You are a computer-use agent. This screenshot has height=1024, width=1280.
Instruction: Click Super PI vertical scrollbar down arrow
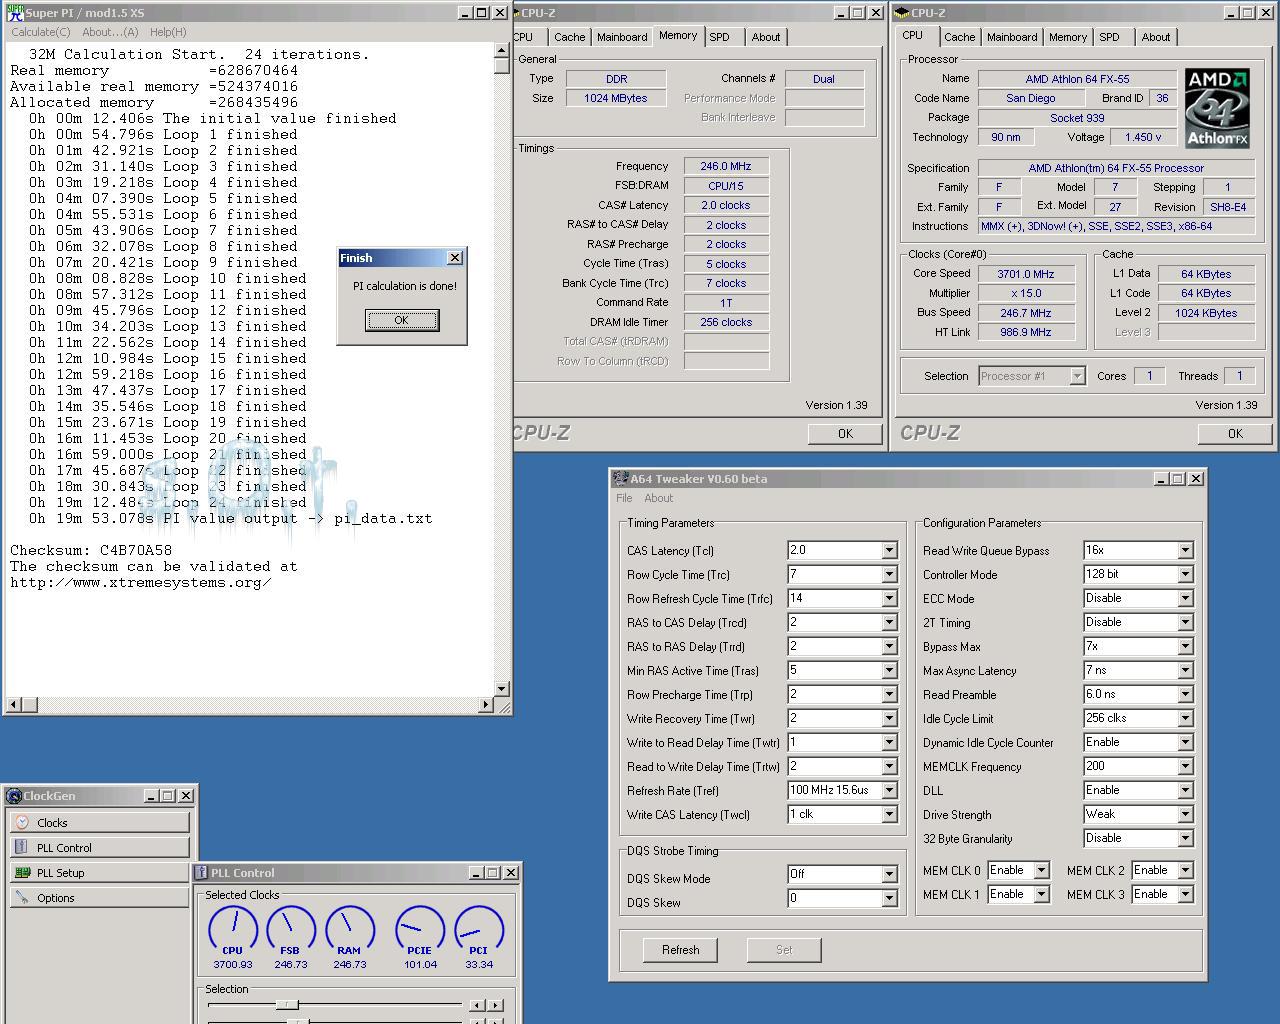502,689
